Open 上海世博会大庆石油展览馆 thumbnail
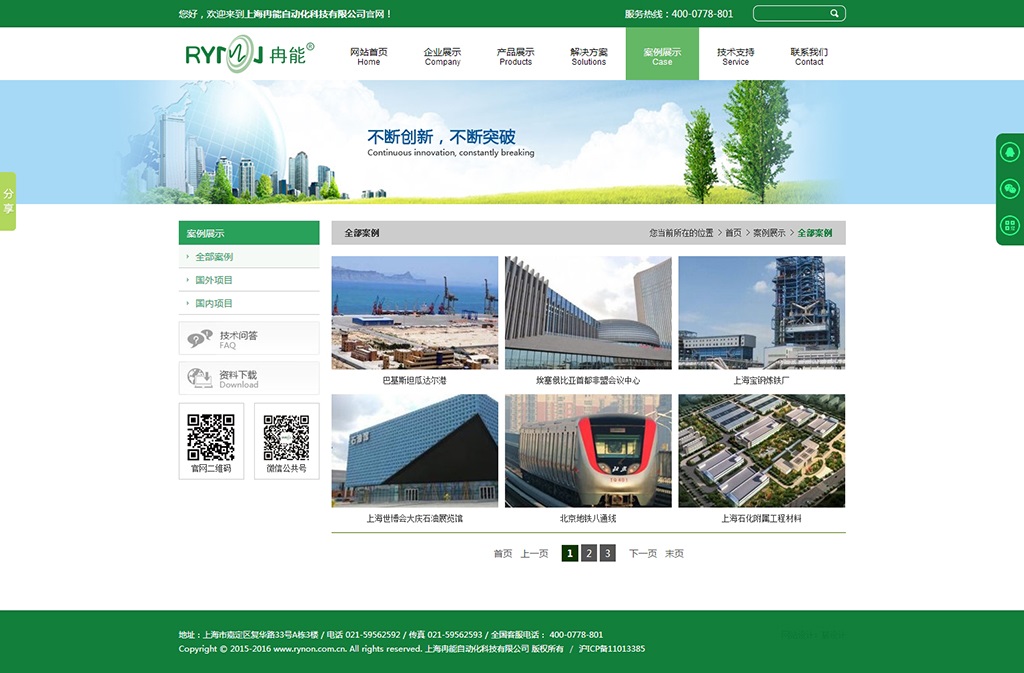Screen dimensions: 1024x673 pos(415,450)
